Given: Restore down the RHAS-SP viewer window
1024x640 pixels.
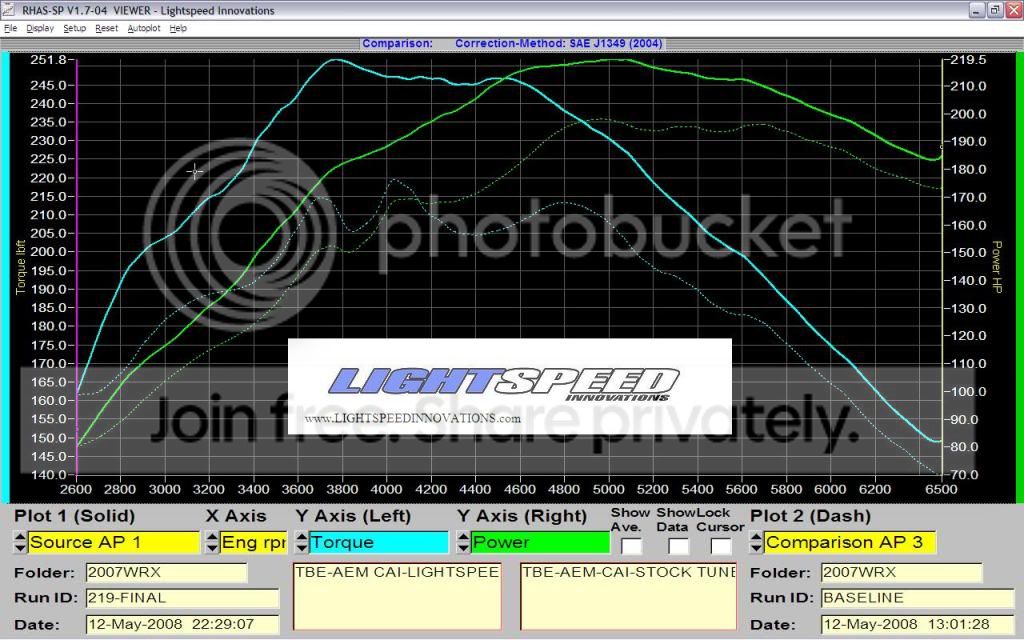Looking at the screenshot, I should [995, 10].
